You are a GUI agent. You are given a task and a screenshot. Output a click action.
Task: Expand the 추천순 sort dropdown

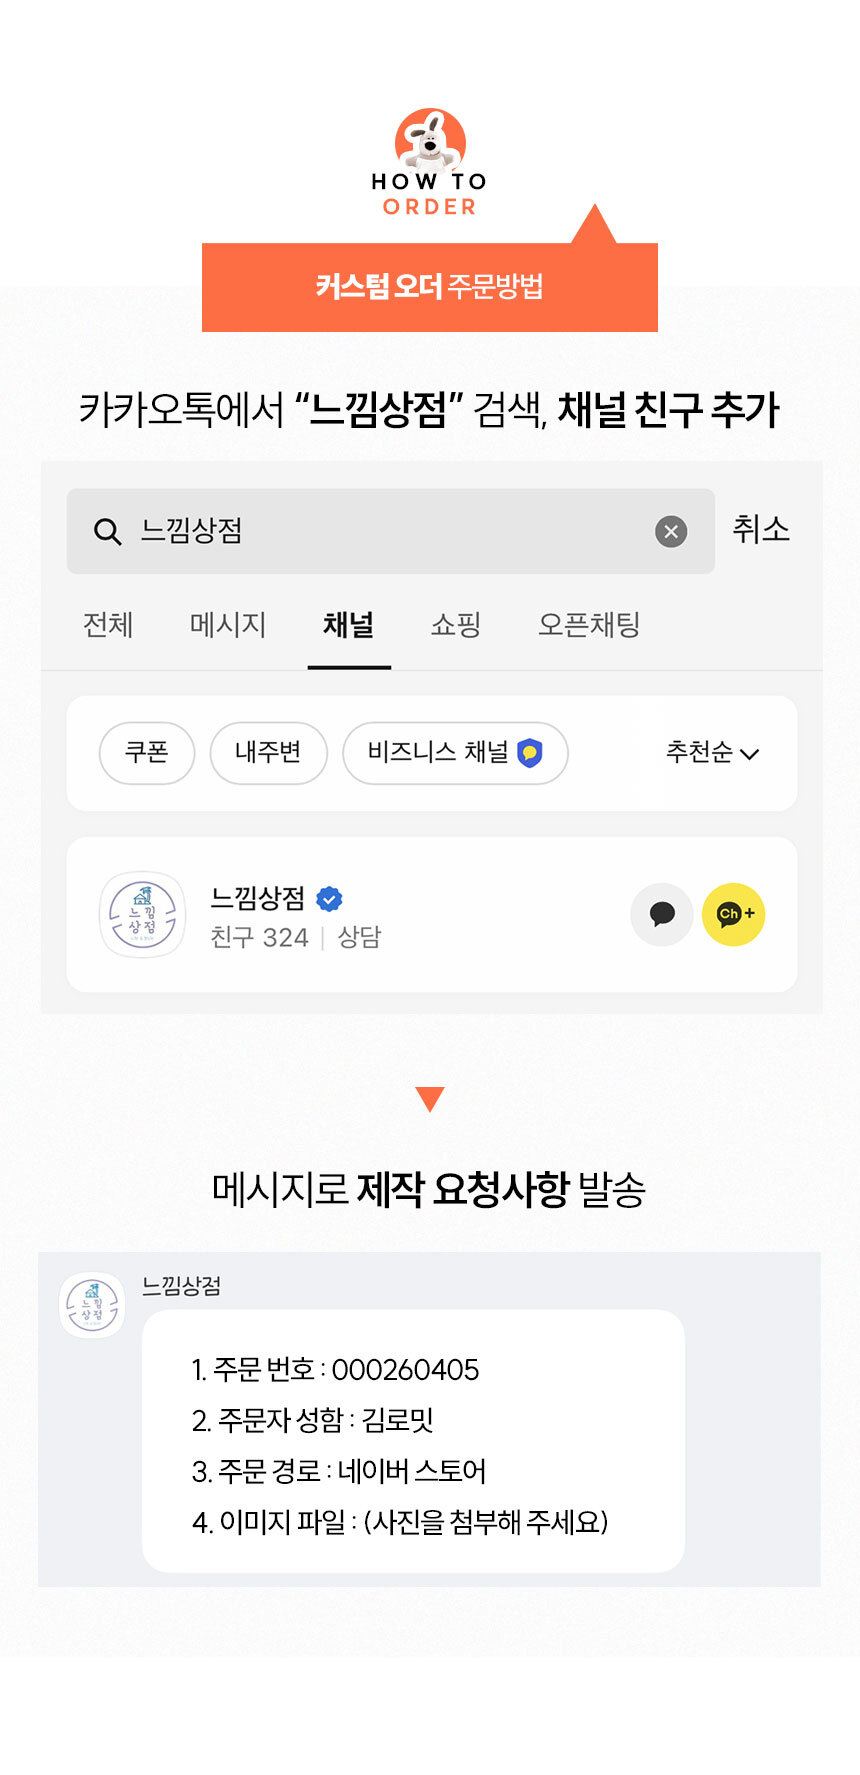(x=712, y=752)
